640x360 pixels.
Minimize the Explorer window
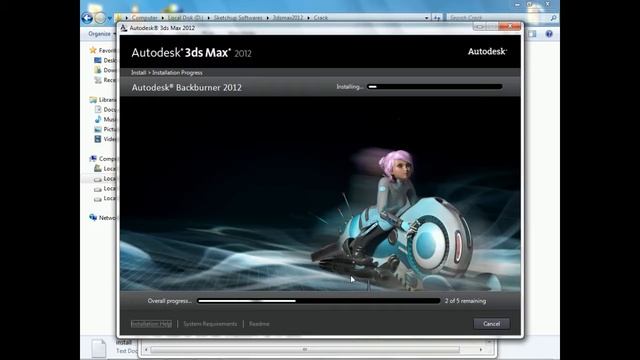coord(517,4)
